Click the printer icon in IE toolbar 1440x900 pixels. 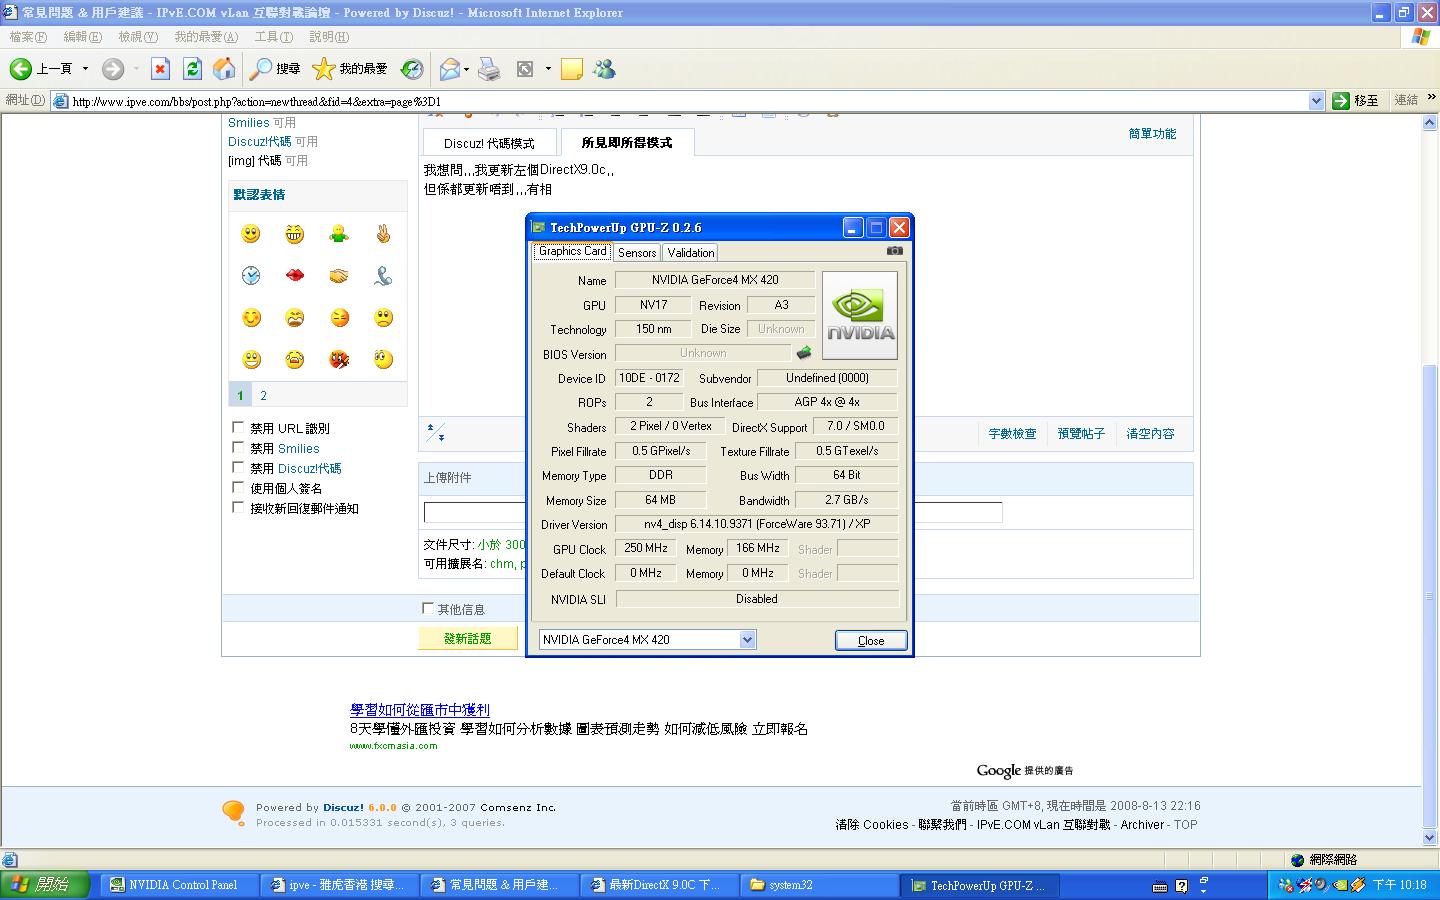(x=489, y=68)
